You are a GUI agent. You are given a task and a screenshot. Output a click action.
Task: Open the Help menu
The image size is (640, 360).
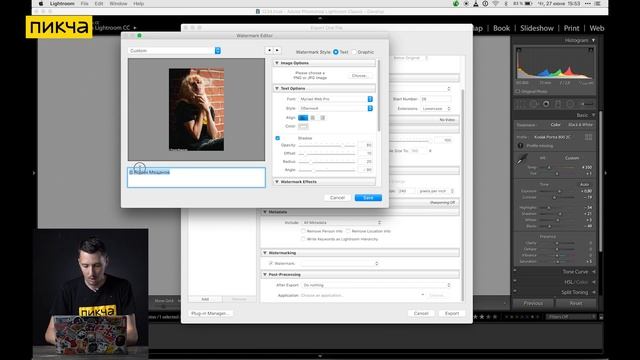(x=139, y=4)
